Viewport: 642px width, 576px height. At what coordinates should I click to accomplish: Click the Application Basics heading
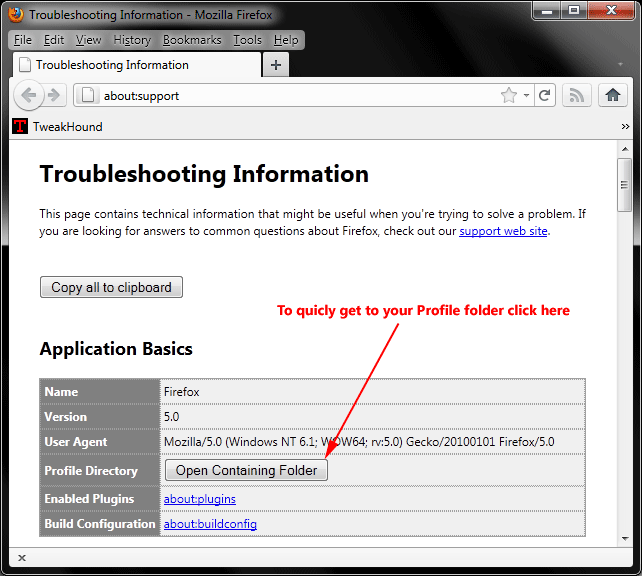pyautogui.click(x=116, y=349)
